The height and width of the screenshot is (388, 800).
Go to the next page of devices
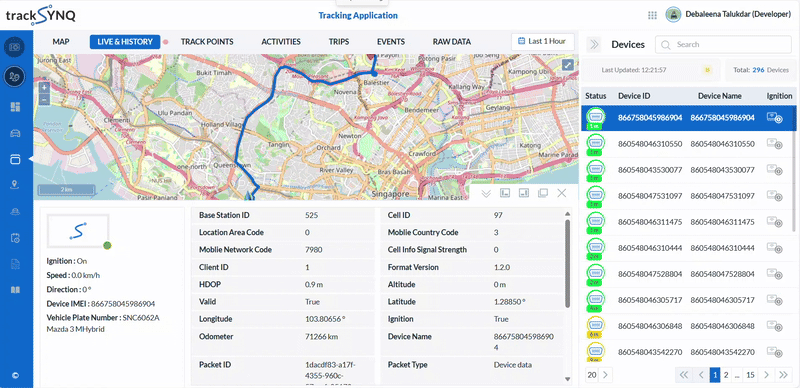coord(766,375)
